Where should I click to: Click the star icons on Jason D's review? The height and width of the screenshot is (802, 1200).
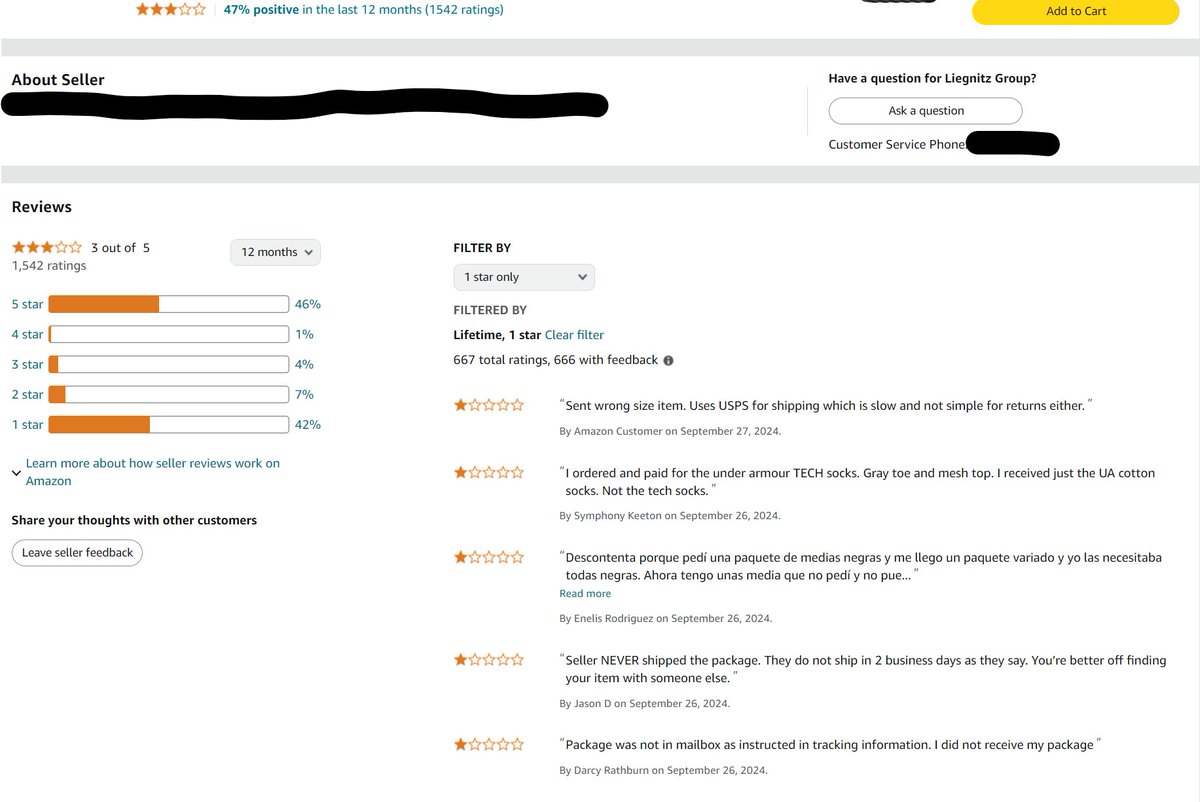click(x=489, y=660)
